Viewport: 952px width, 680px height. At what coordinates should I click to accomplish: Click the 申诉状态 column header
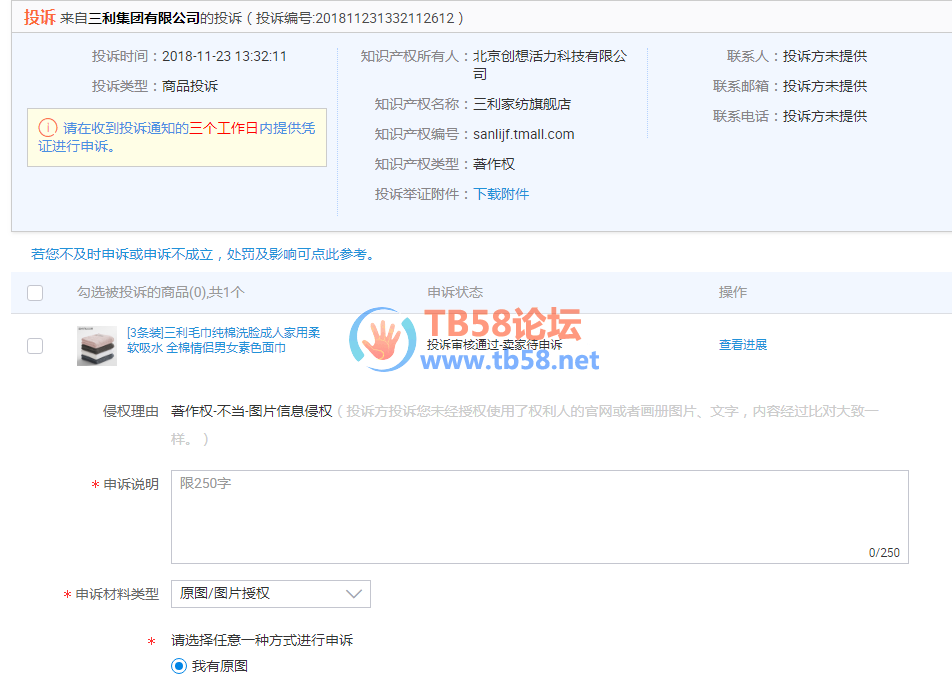(x=455, y=293)
